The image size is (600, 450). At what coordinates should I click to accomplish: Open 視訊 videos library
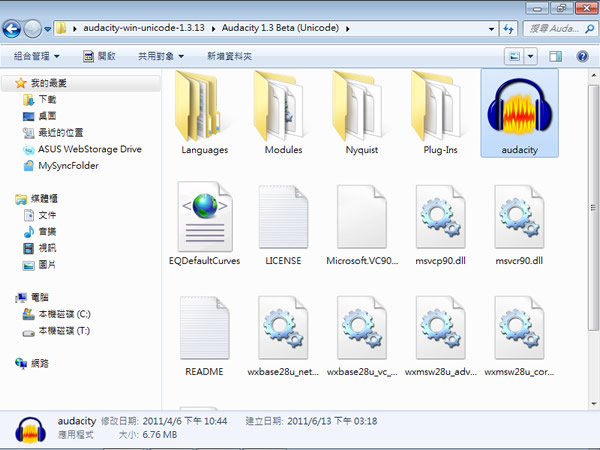point(40,248)
